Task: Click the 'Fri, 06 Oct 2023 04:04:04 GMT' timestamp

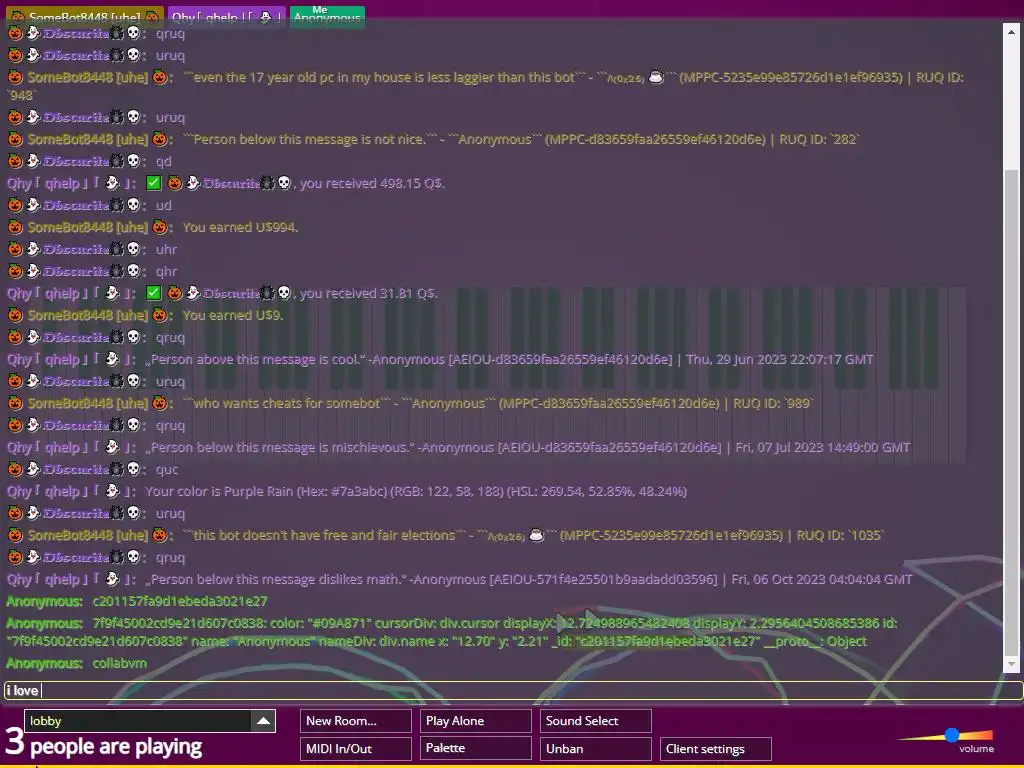Action: (822, 579)
